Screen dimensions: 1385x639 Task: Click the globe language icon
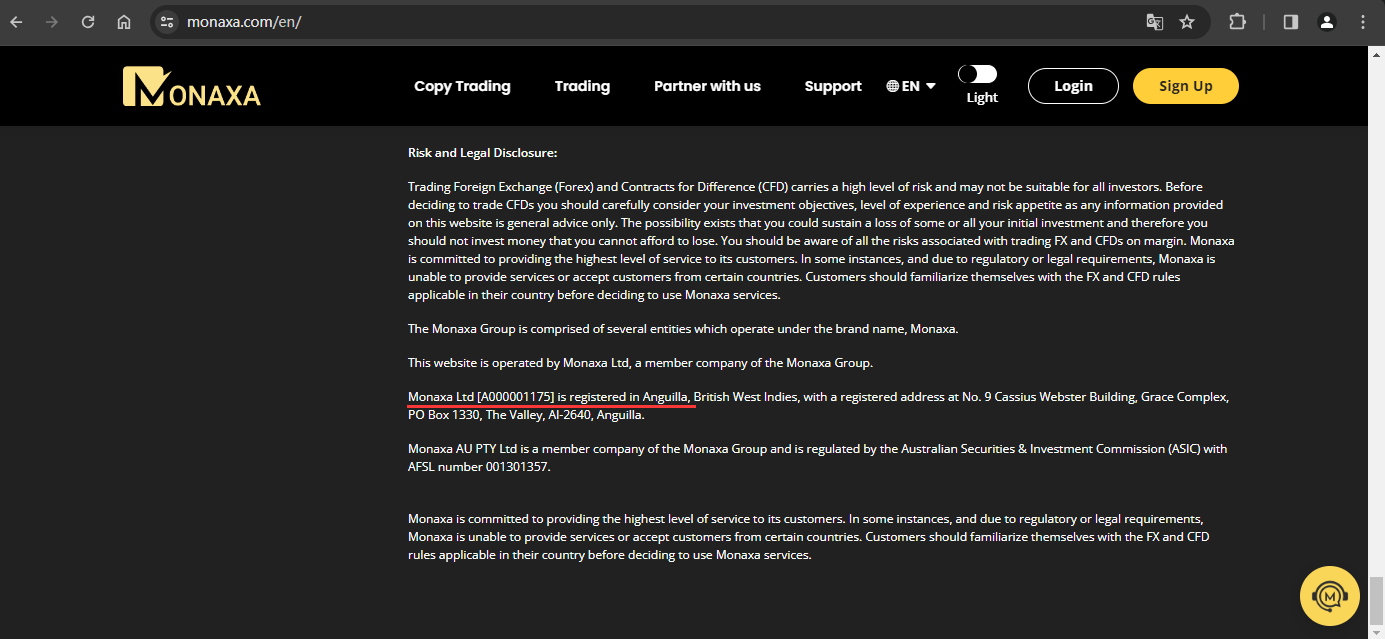pyautogui.click(x=892, y=86)
